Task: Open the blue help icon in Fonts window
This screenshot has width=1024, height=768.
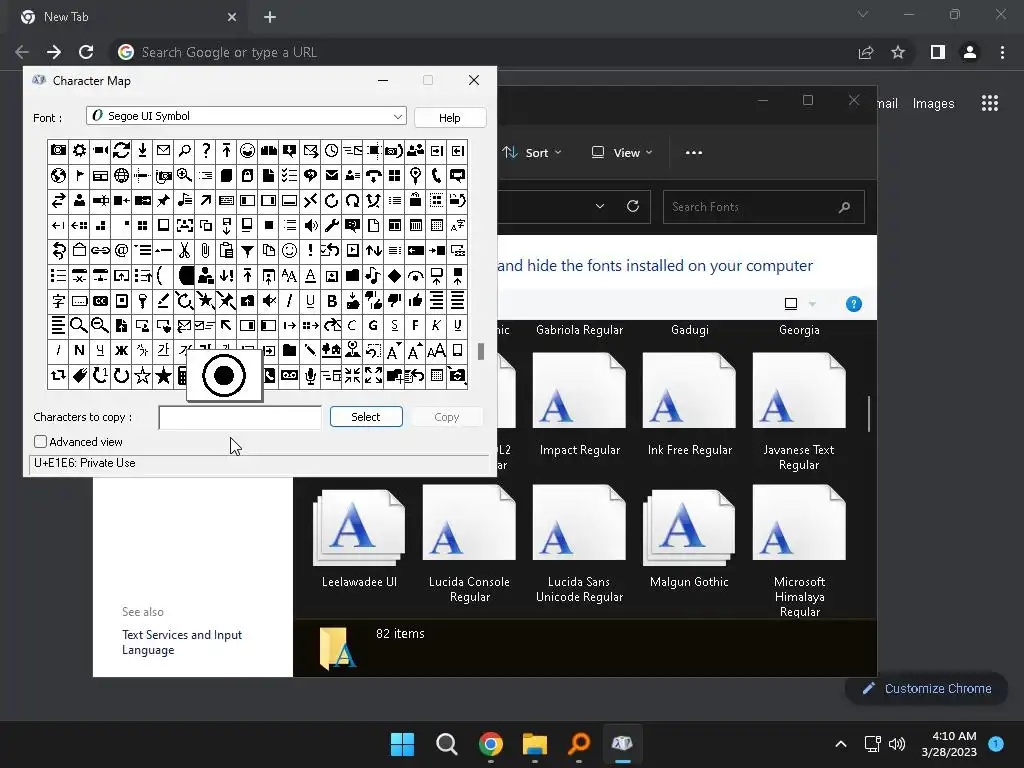Action: 854,304
